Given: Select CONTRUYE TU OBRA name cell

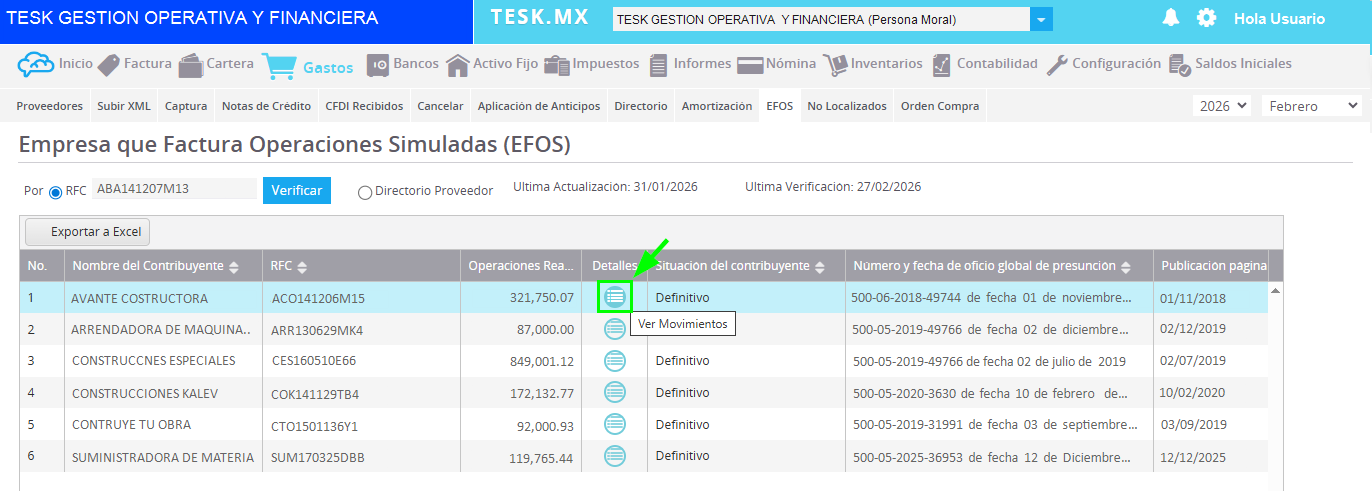Looking at the screenshot, I should point(131,425).
